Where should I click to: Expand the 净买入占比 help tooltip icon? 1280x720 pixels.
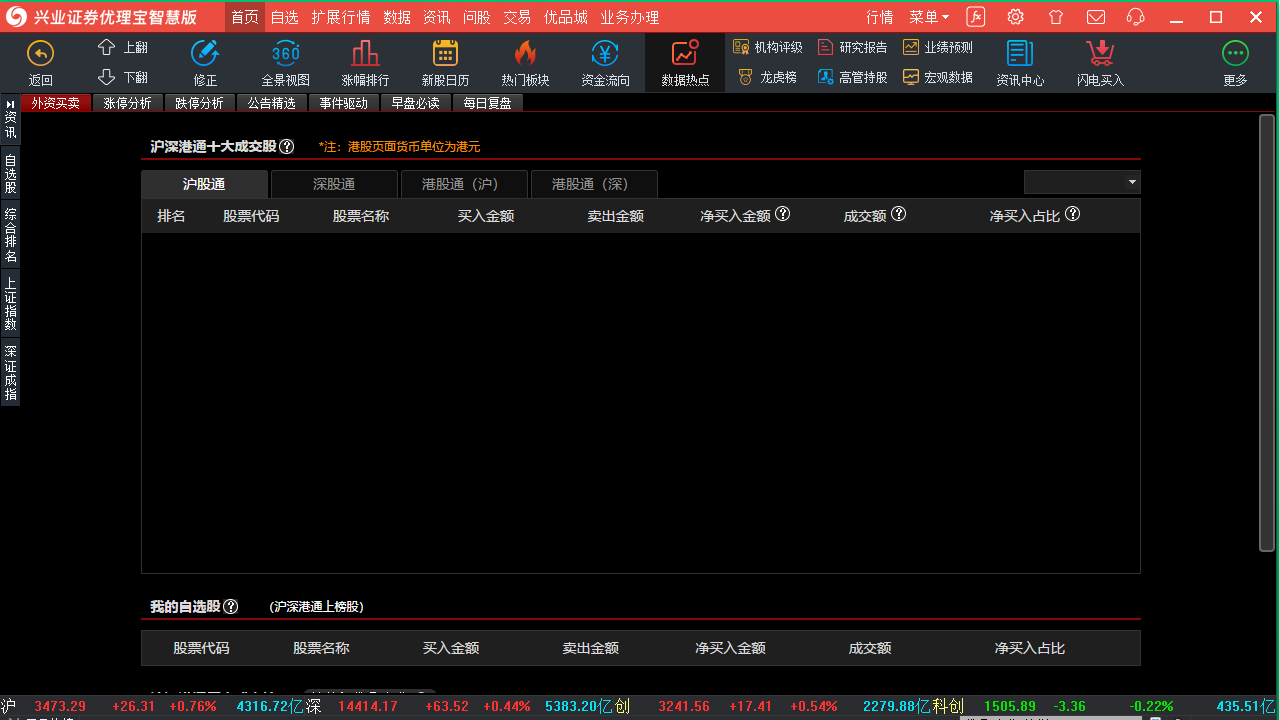(1072, 213)
